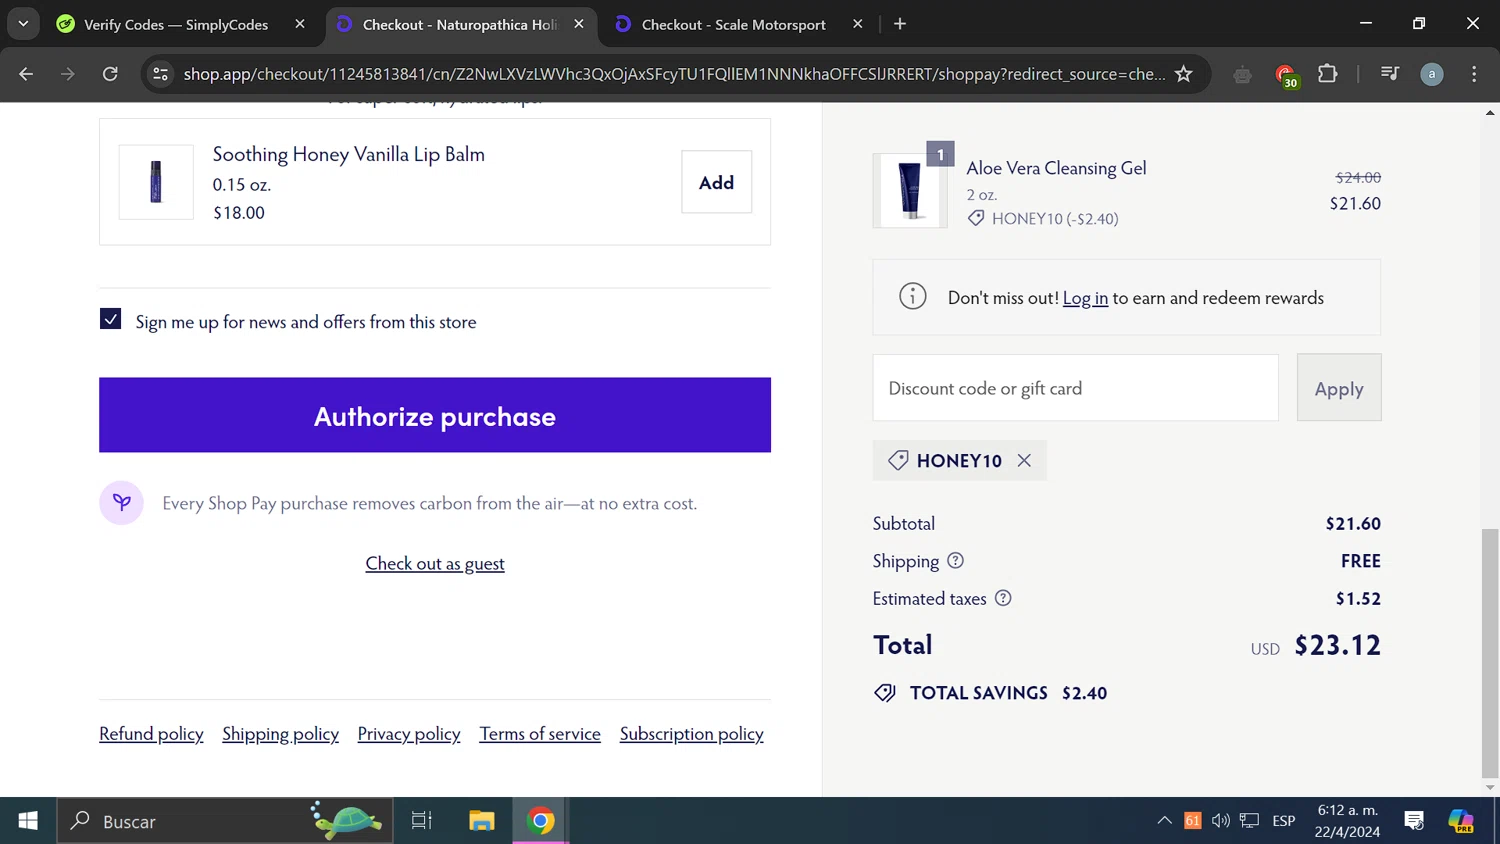Close the Checkout - Naturopathica tab

coord(579,24)
